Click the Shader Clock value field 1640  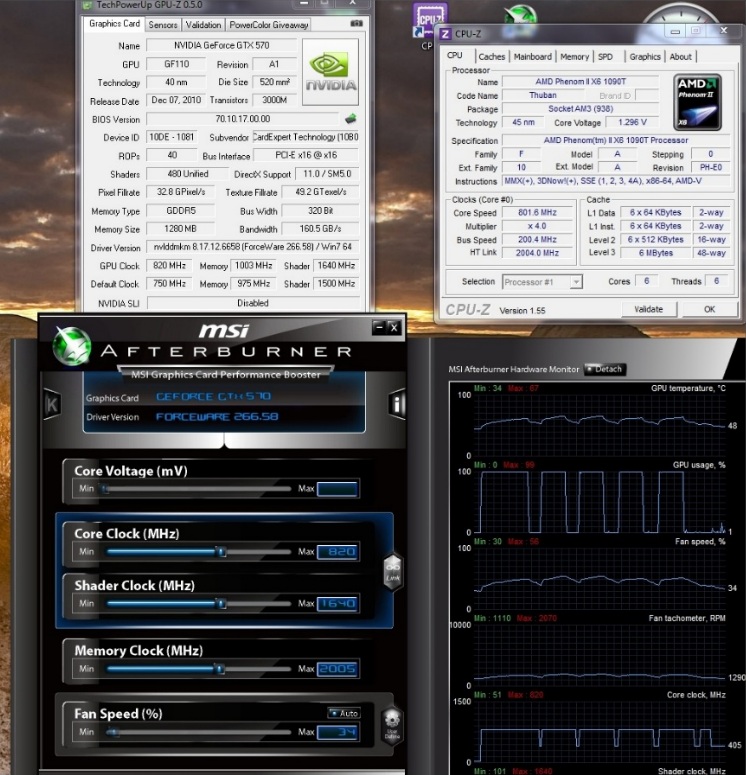(337, 603)
